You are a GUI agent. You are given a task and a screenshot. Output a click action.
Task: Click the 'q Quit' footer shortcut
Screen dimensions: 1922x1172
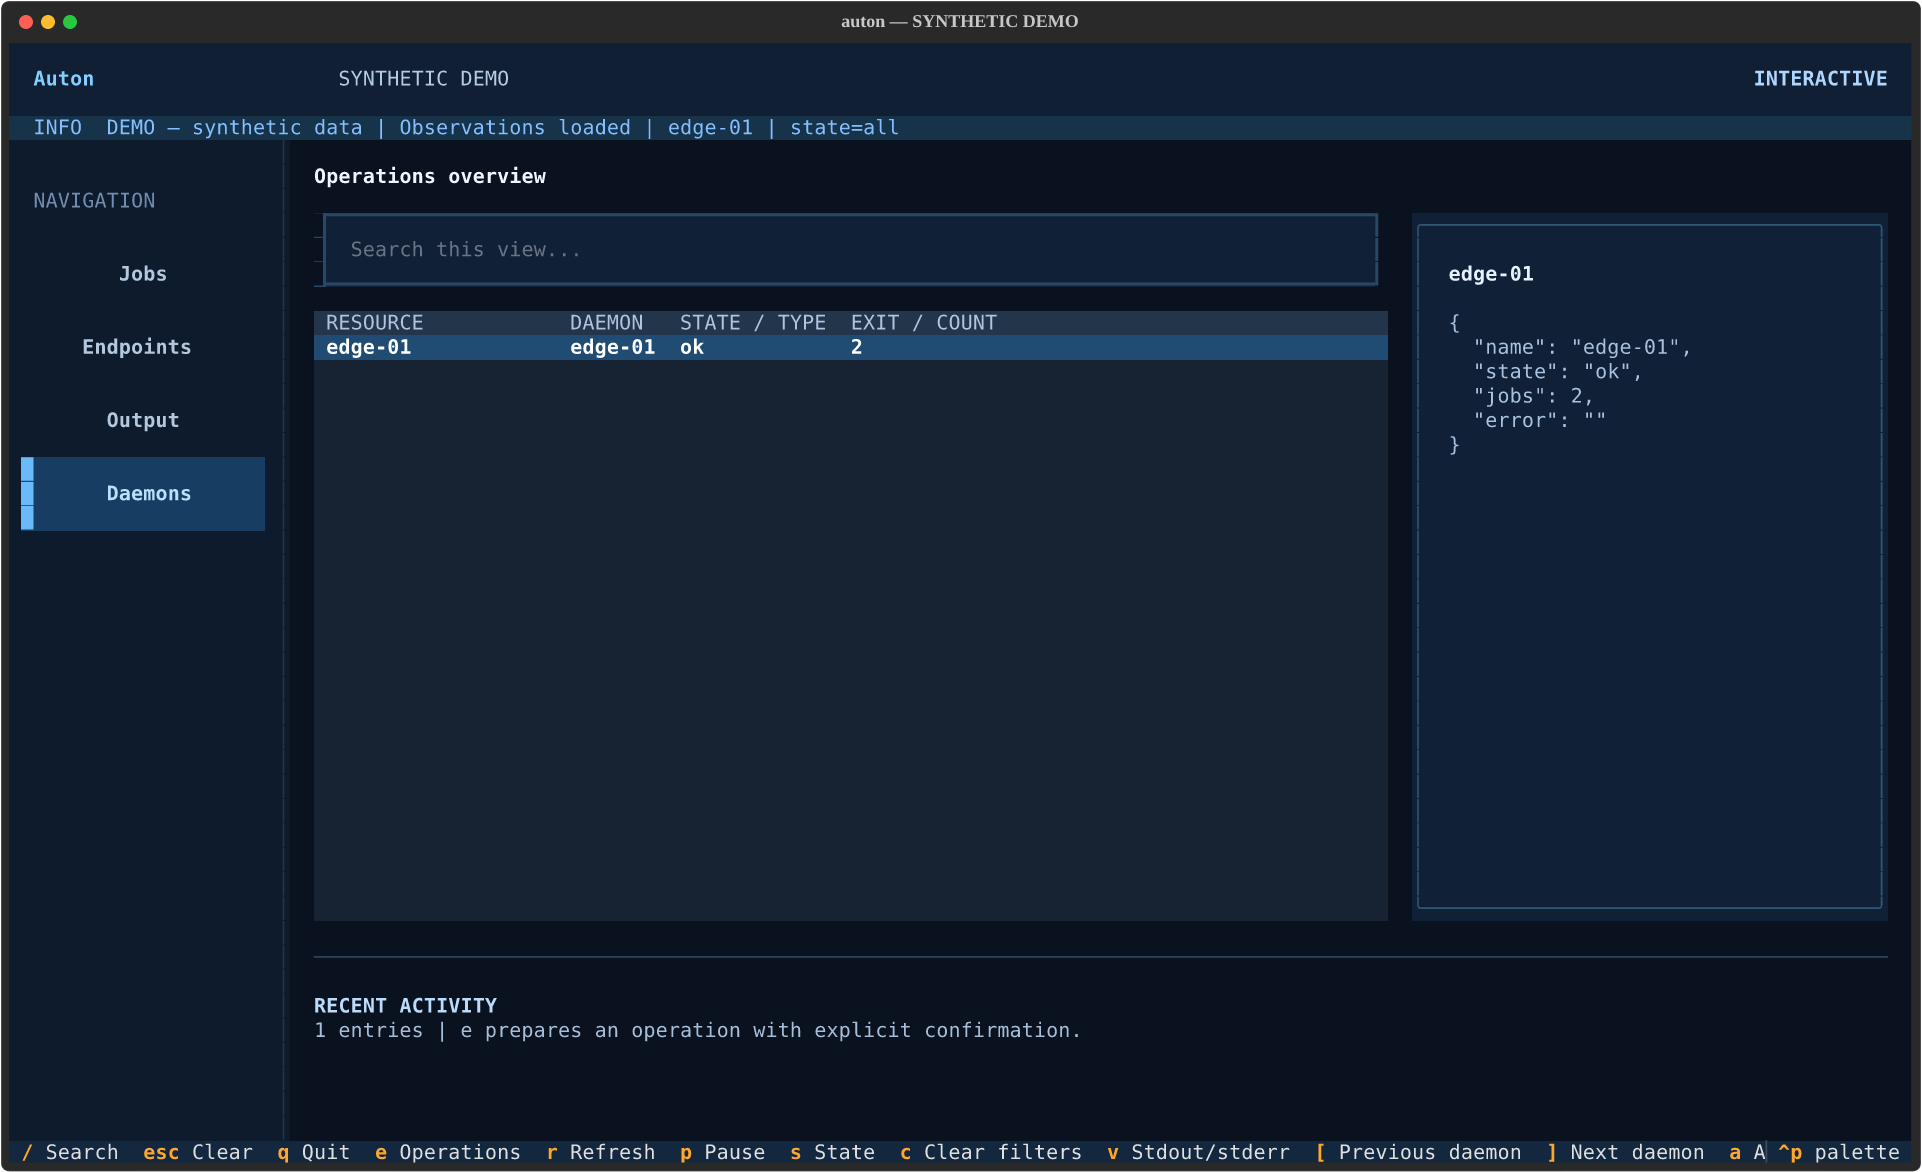tap(314, 1152)
